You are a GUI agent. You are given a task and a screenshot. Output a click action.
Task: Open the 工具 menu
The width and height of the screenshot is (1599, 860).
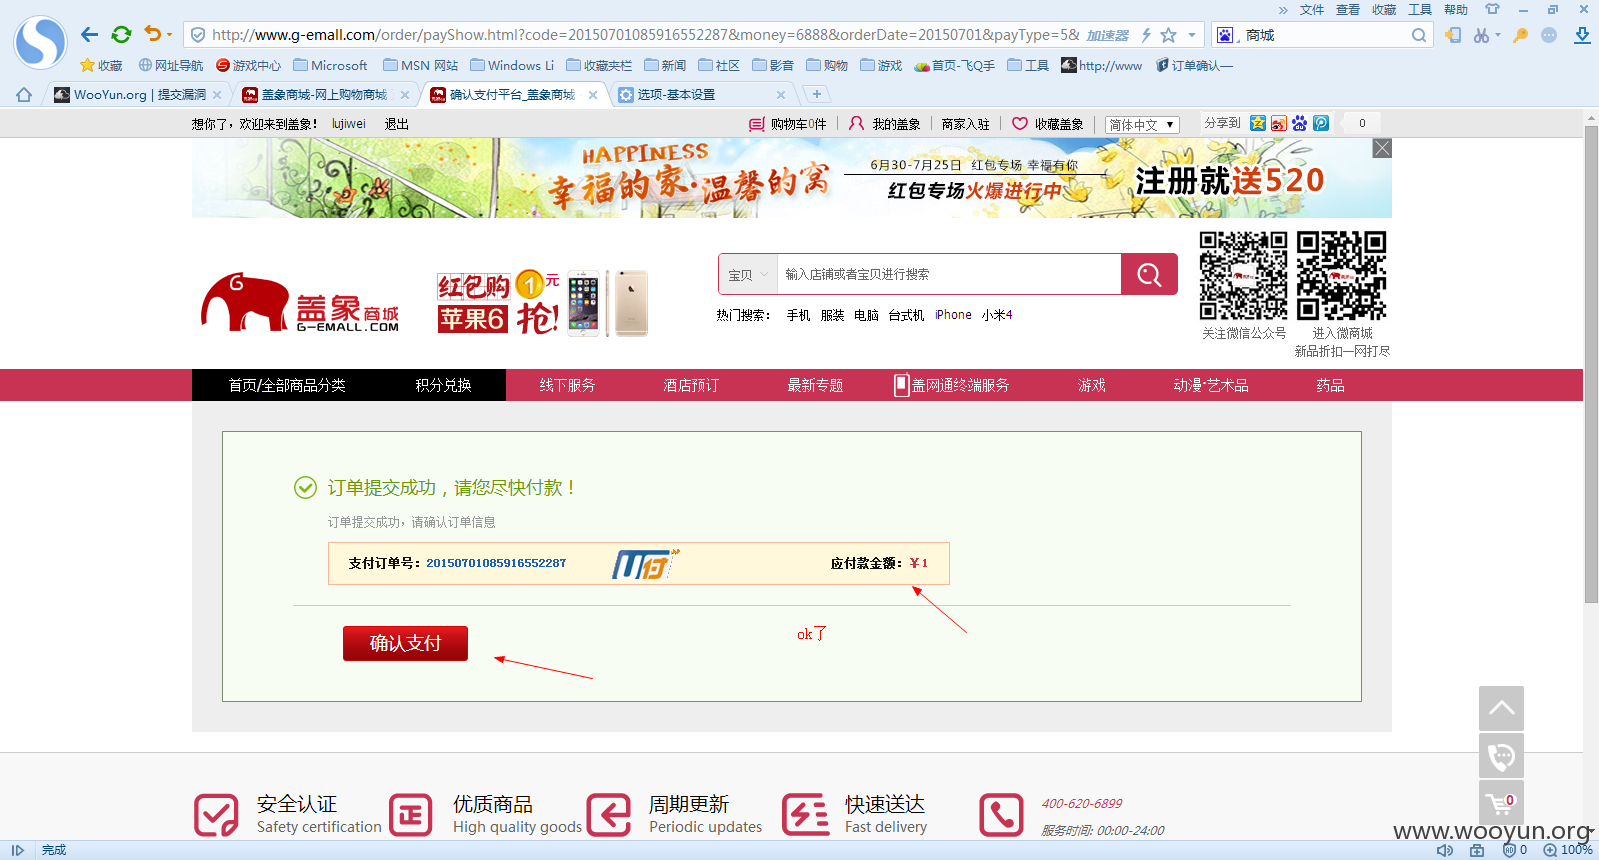pyautogui.click(x=1420, y=10)
